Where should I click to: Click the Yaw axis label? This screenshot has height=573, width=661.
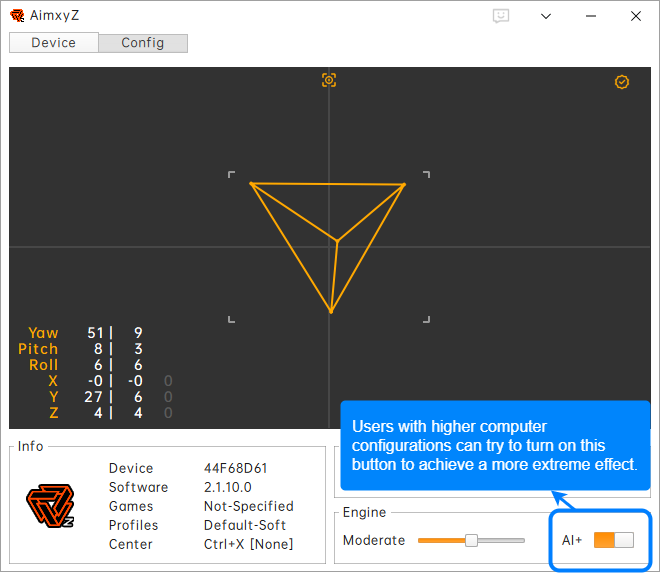[43, 333]
